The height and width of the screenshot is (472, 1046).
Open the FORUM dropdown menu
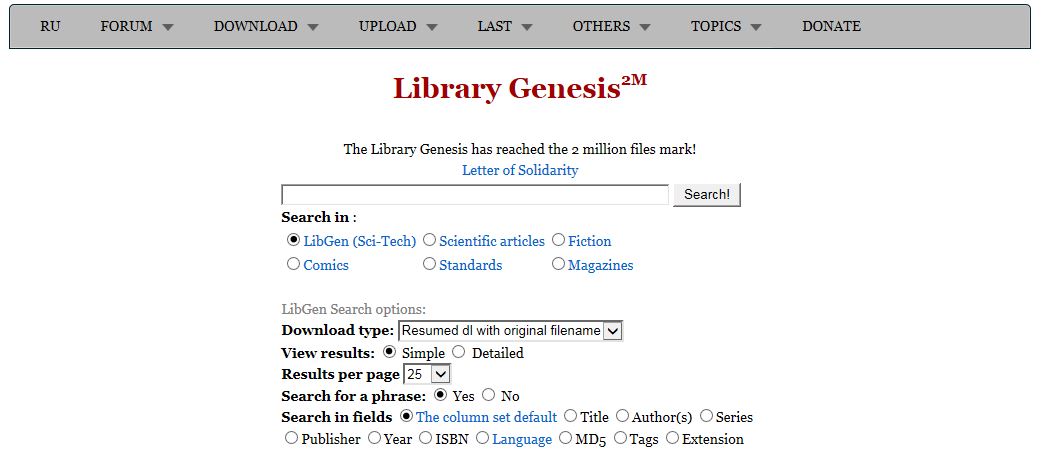(136, 27)
